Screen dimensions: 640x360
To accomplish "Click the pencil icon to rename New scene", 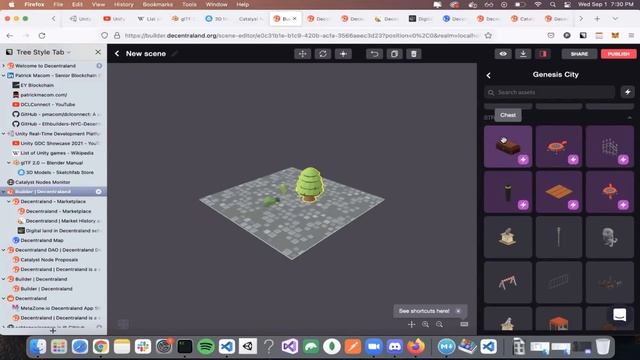I will point(174,53).
